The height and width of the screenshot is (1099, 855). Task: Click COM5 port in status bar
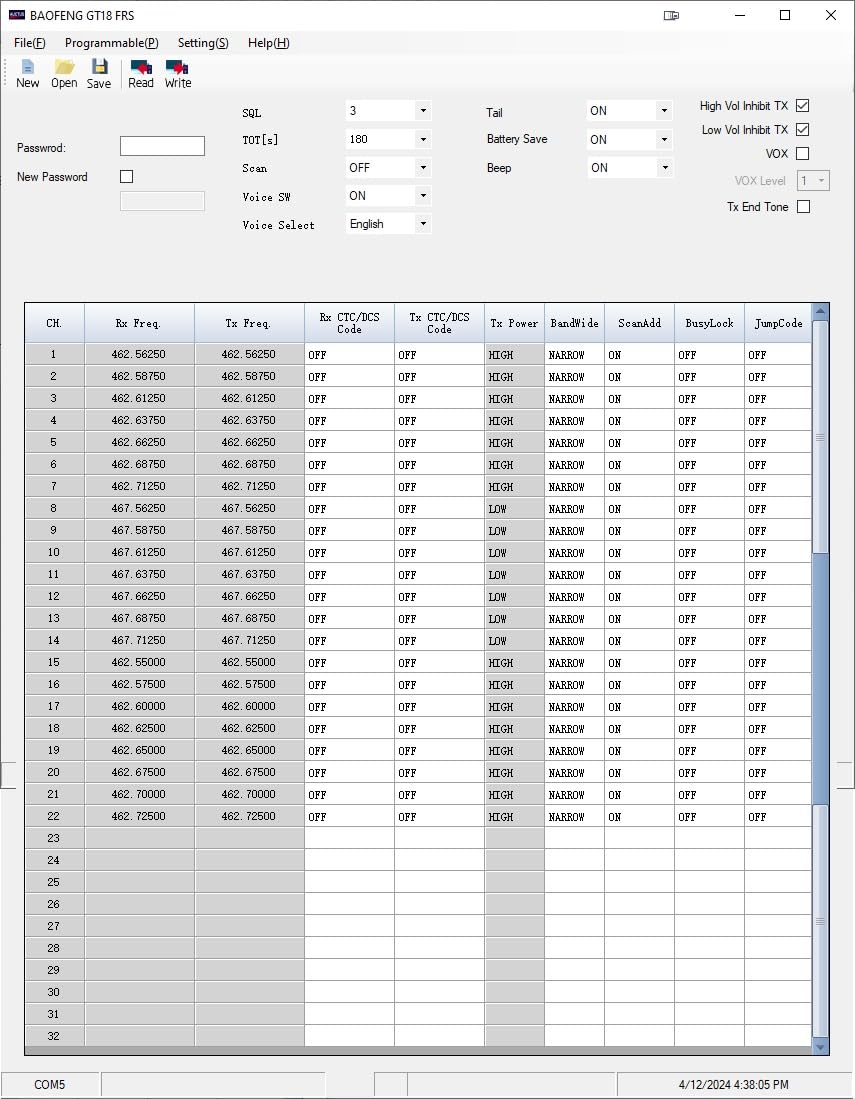(50, 1084)
